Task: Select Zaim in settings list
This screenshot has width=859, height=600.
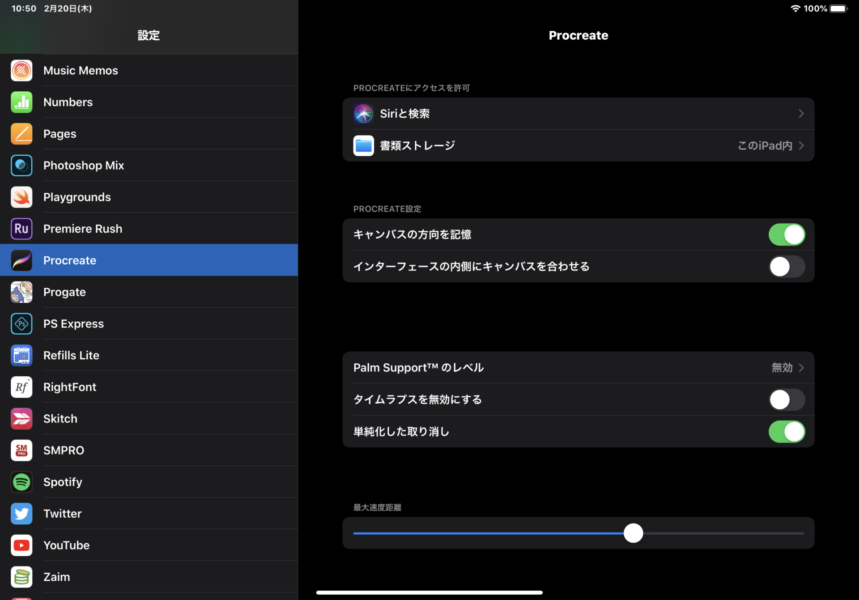Action: coord(149,577)
